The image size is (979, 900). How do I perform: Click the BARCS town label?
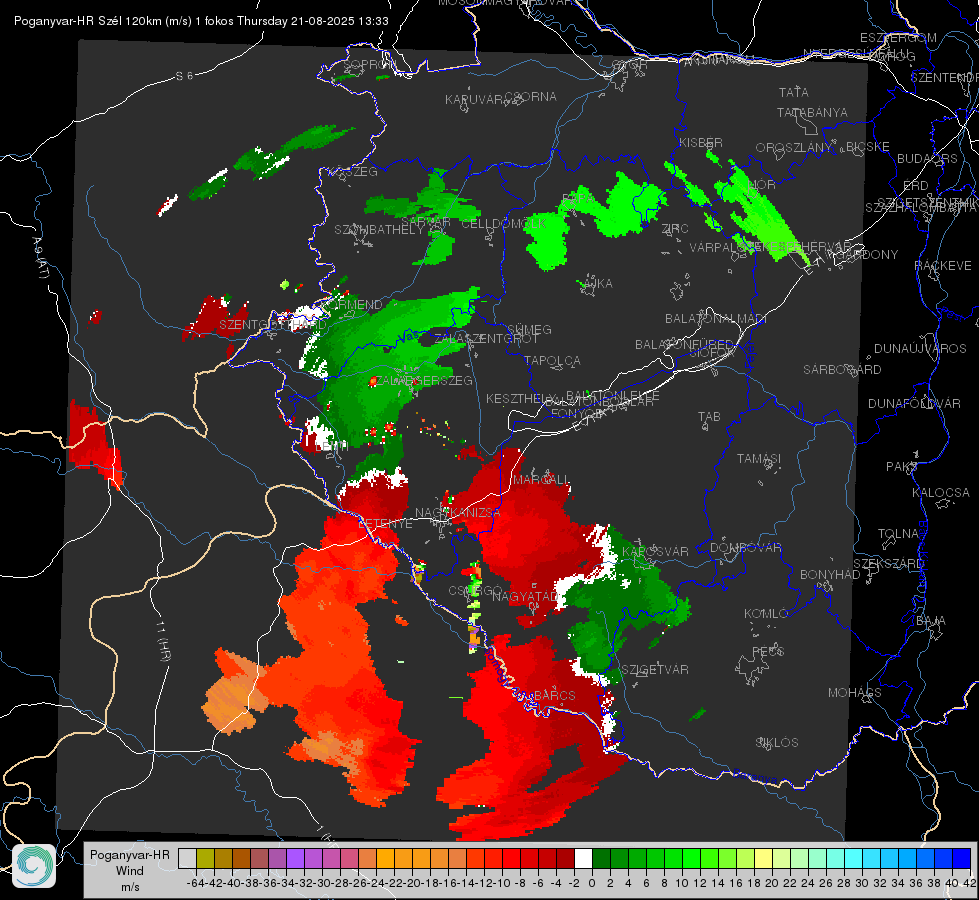point(555,695)
